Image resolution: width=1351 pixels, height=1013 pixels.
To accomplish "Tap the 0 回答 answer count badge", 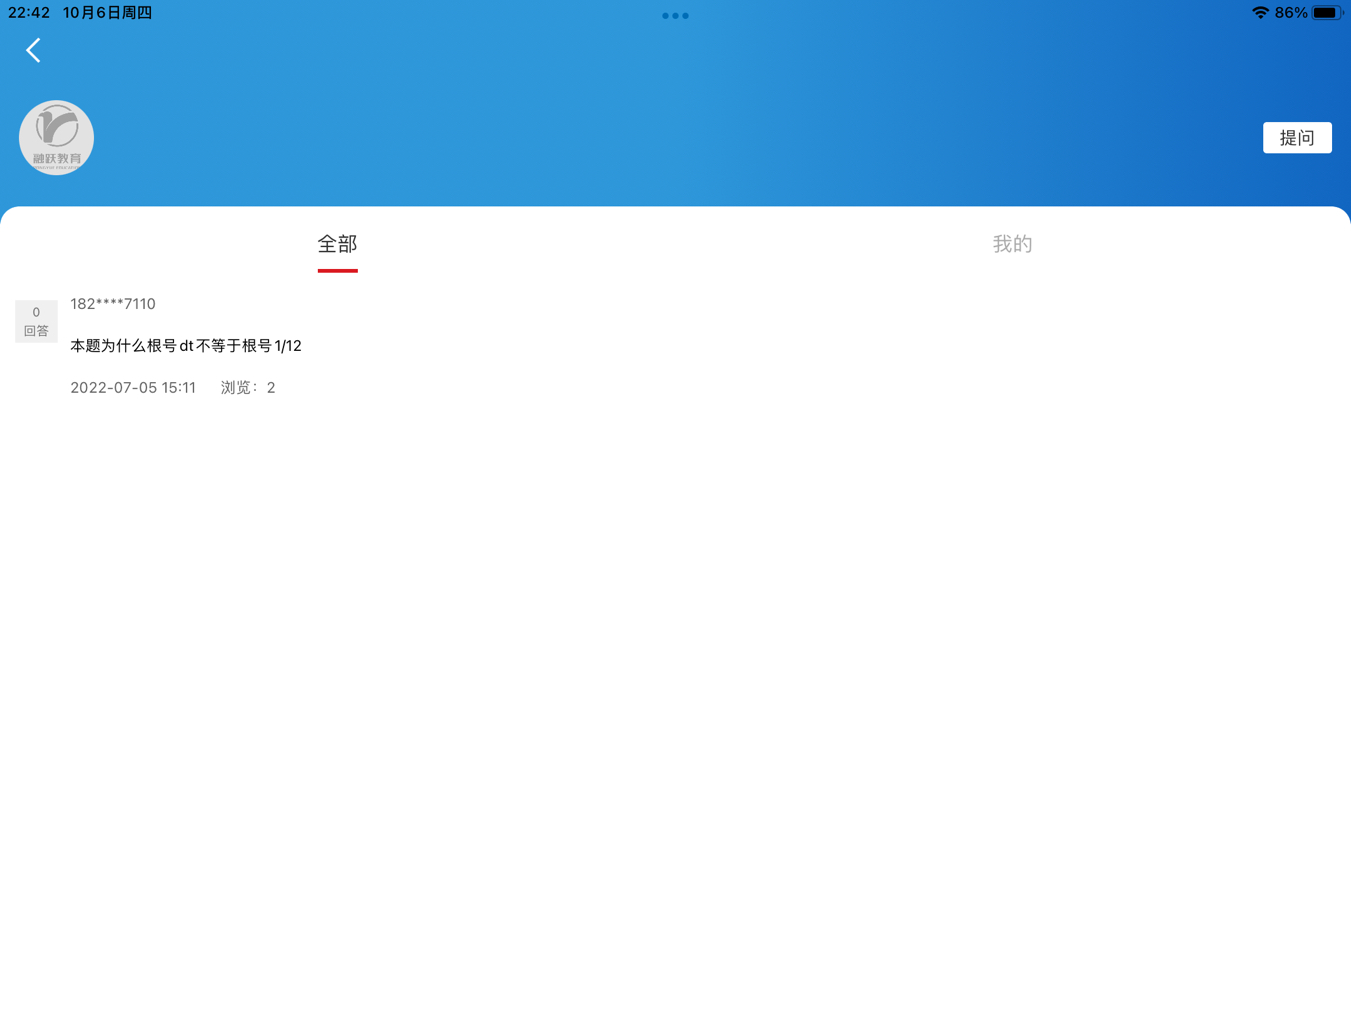I will click(x=36, y=321).
